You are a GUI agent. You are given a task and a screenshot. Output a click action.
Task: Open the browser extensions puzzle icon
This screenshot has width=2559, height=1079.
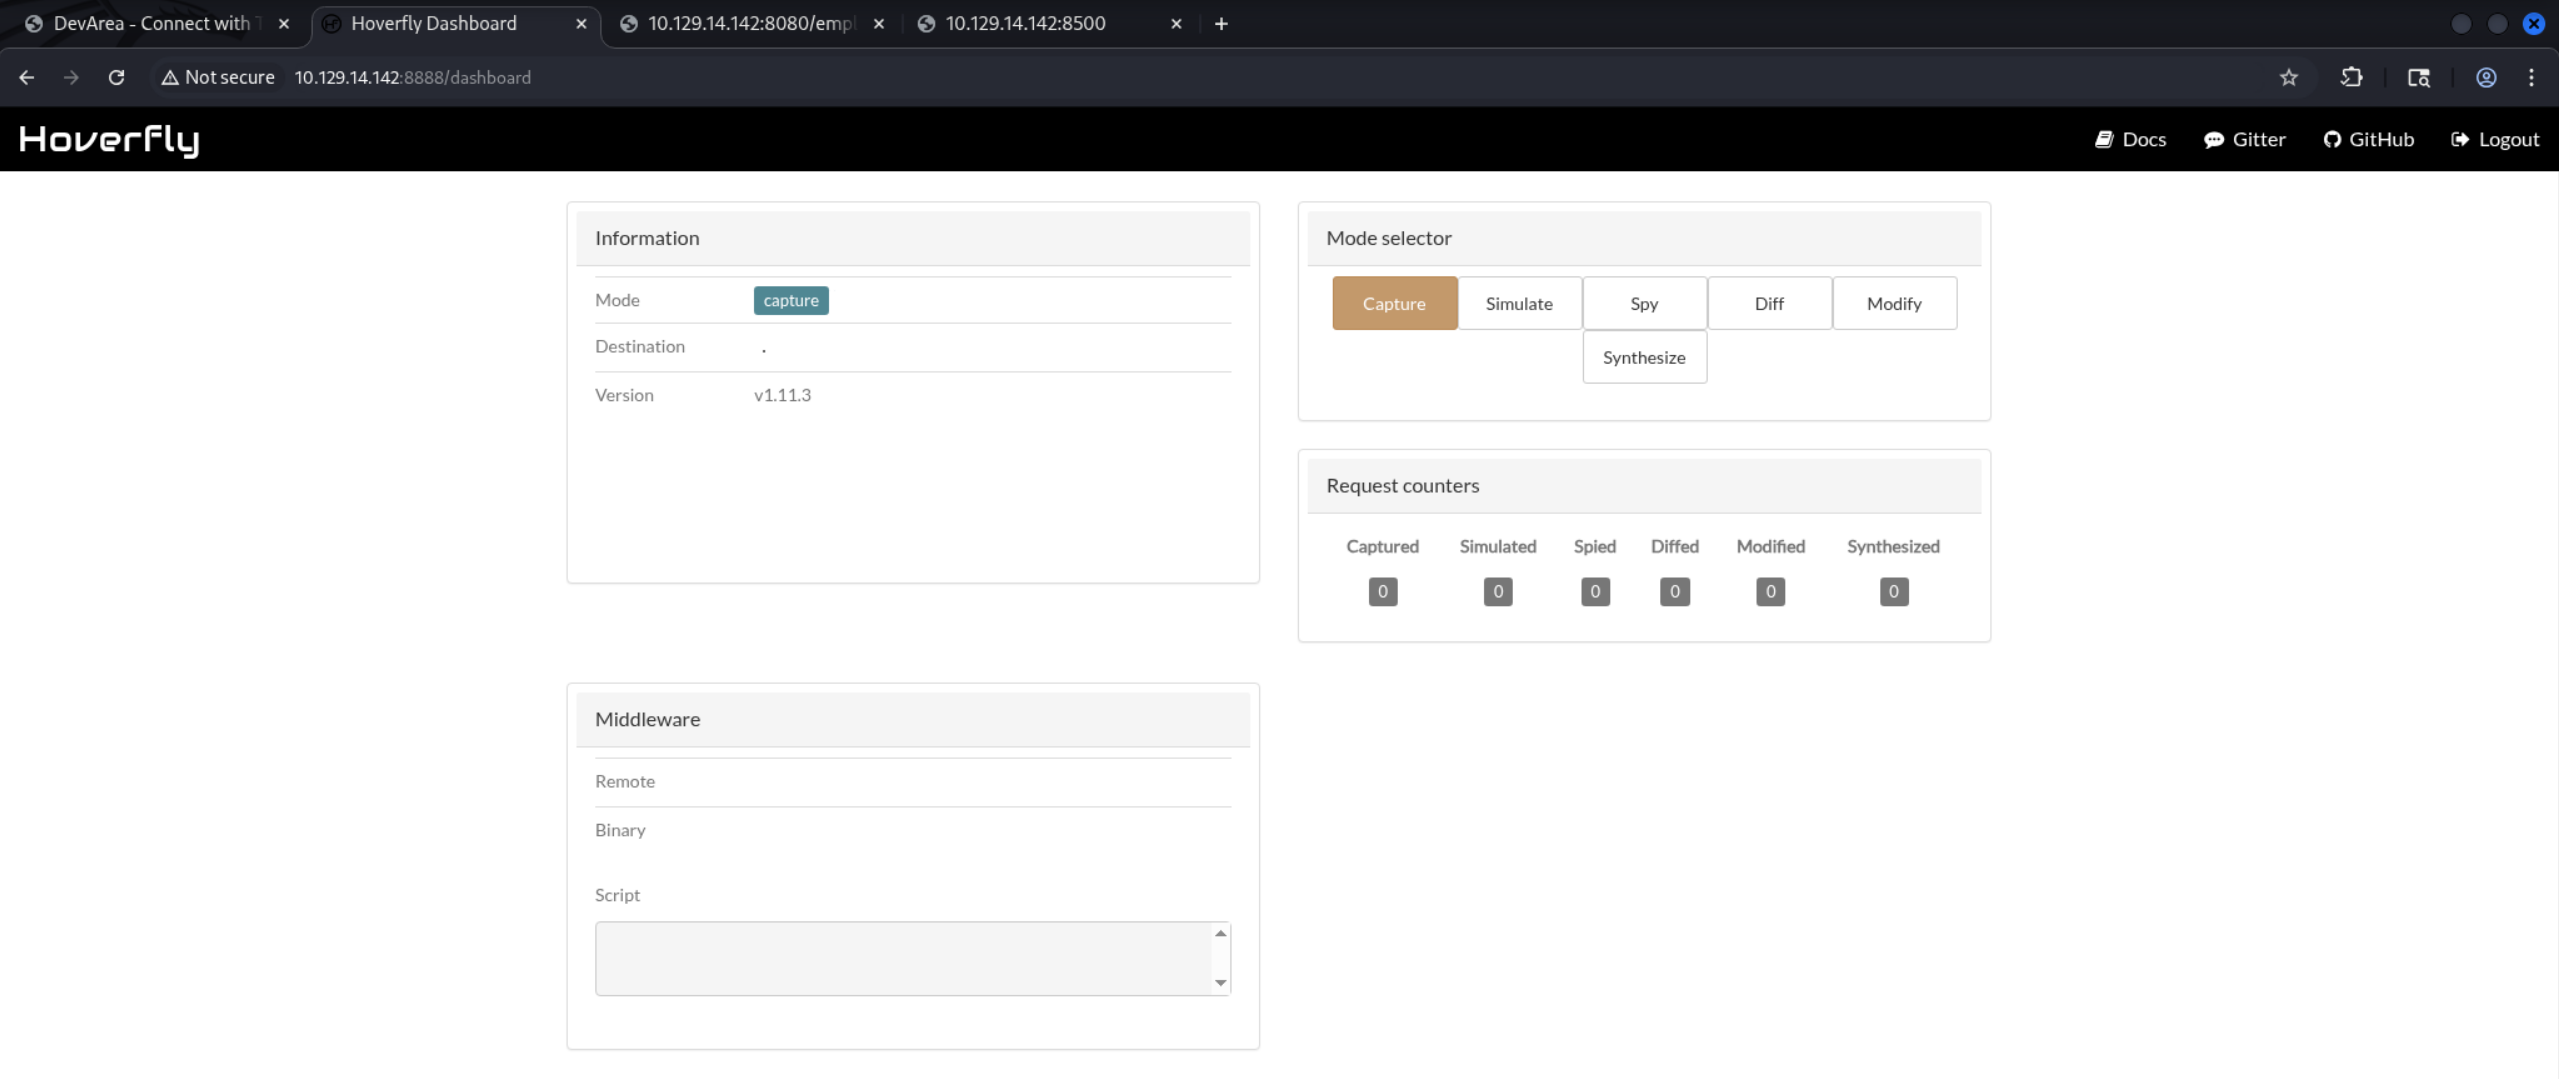tap(2351, 77)
